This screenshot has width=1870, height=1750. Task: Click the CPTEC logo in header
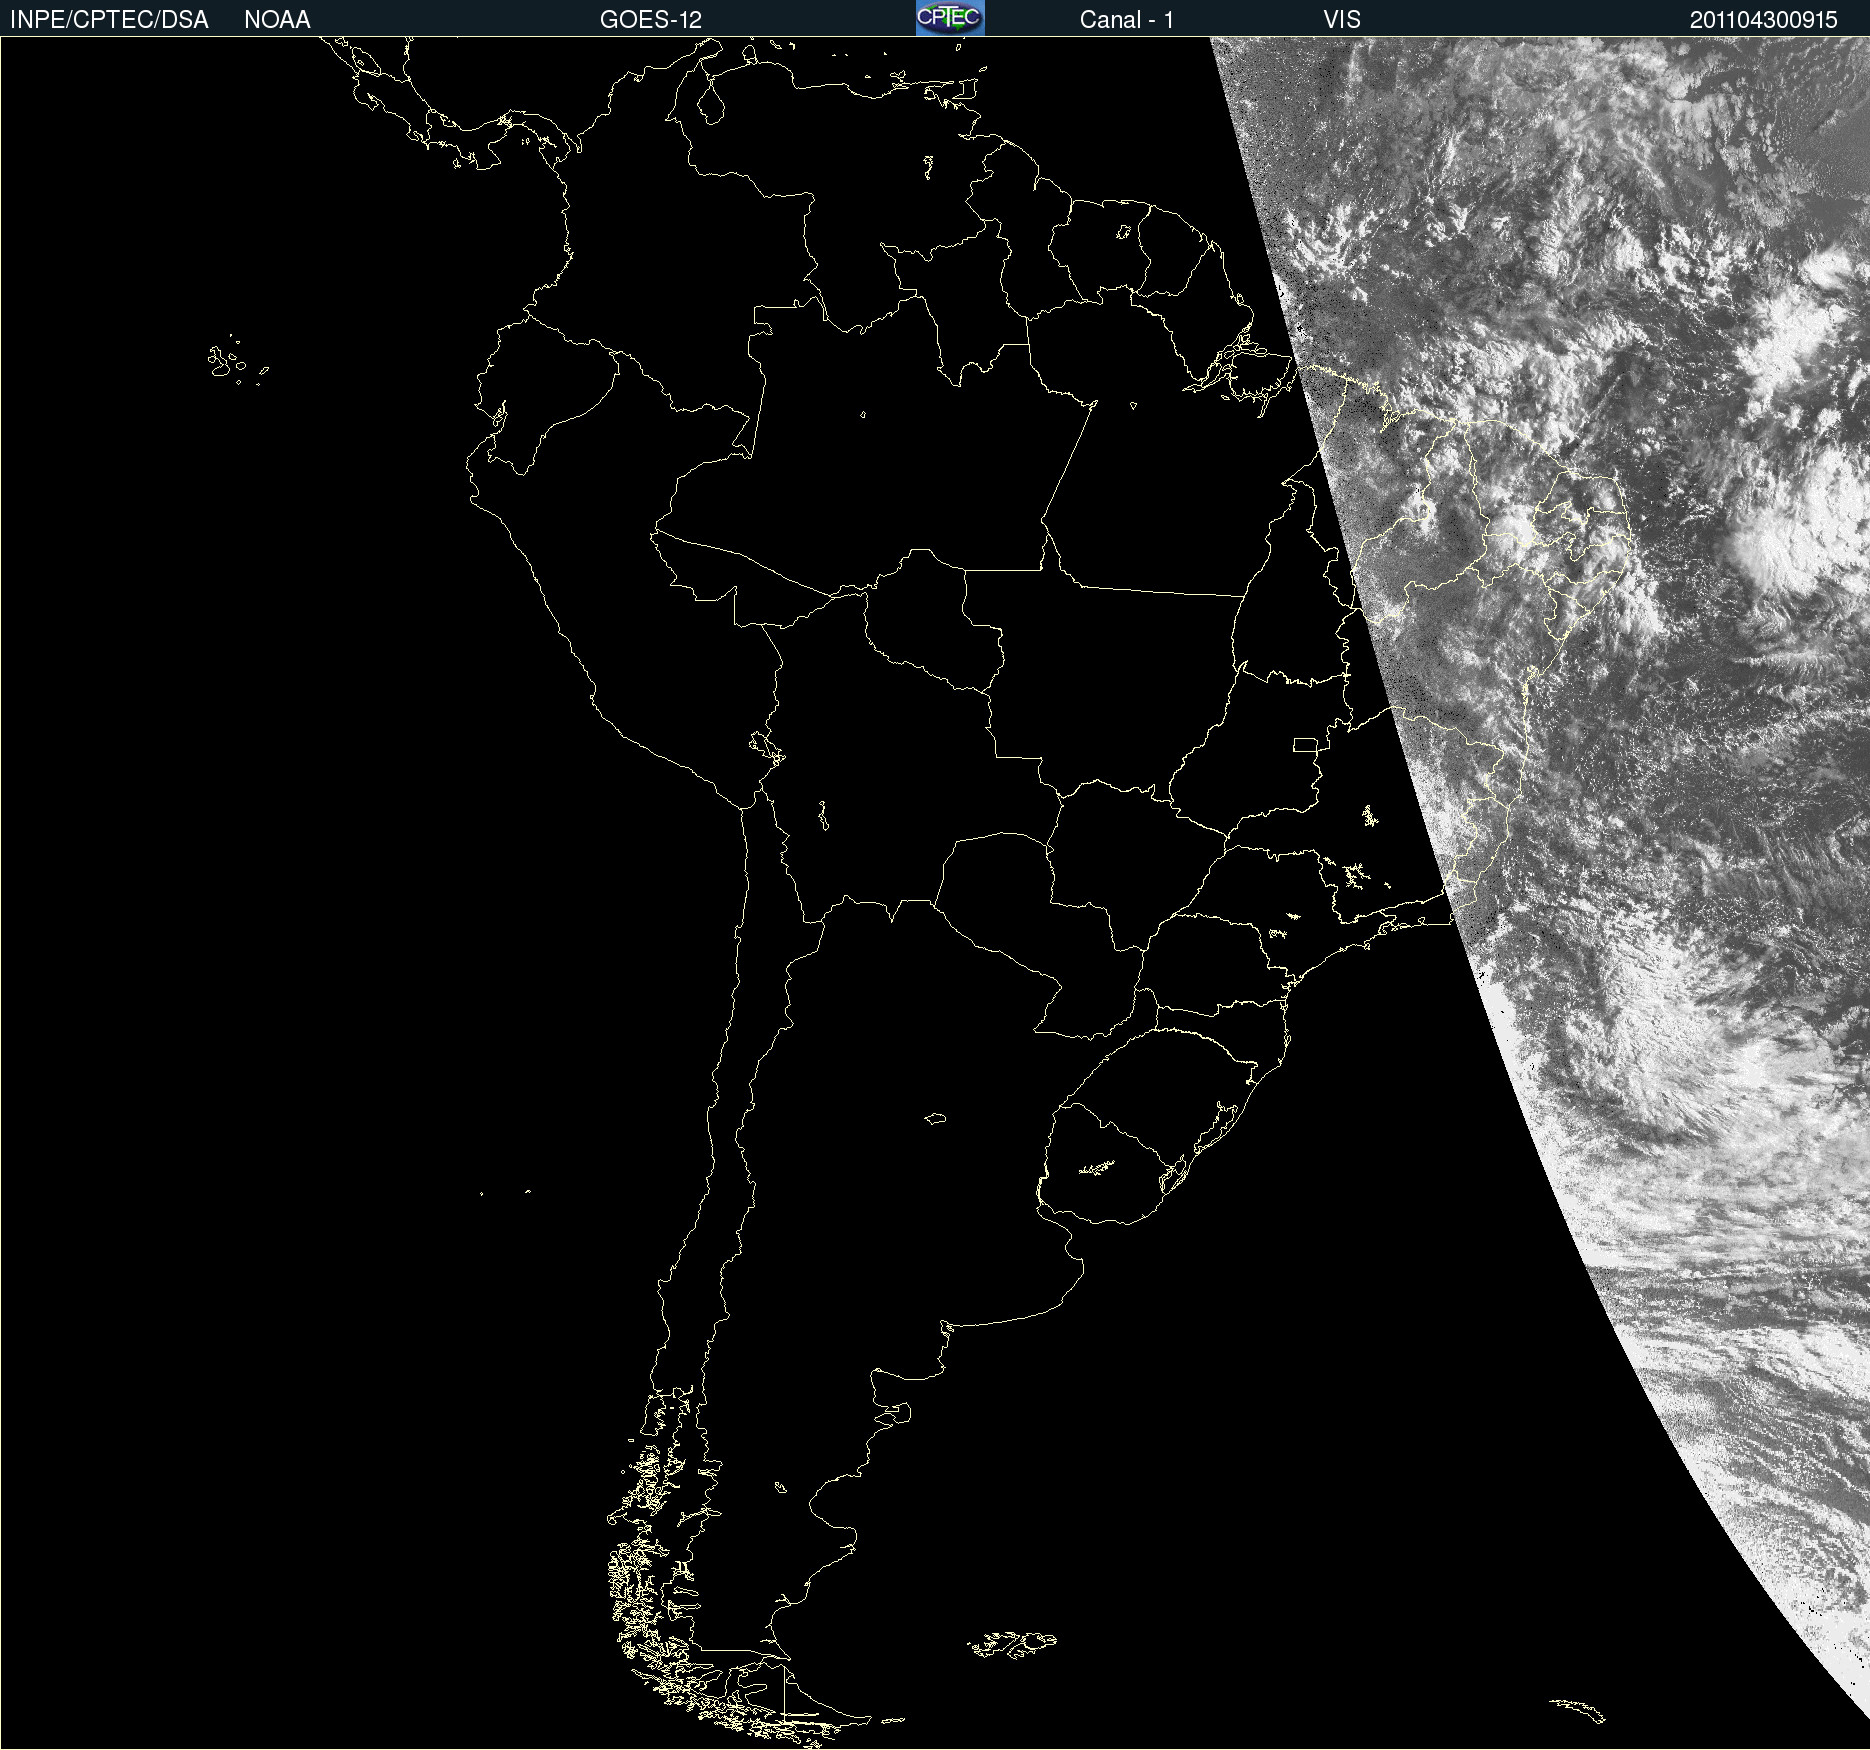pos(950,18)
